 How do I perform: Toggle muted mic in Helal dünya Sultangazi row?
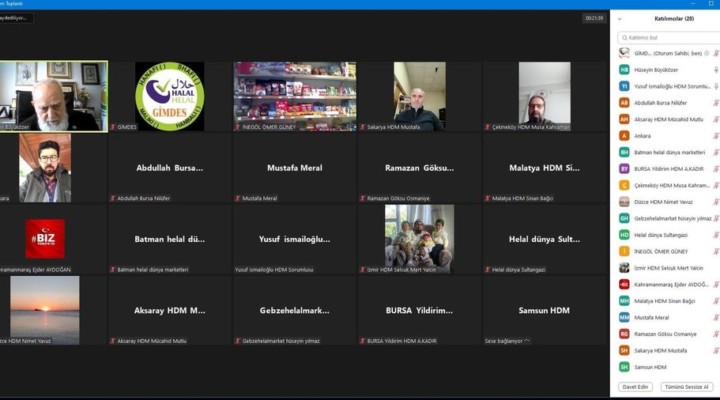(x=716, y=235)
